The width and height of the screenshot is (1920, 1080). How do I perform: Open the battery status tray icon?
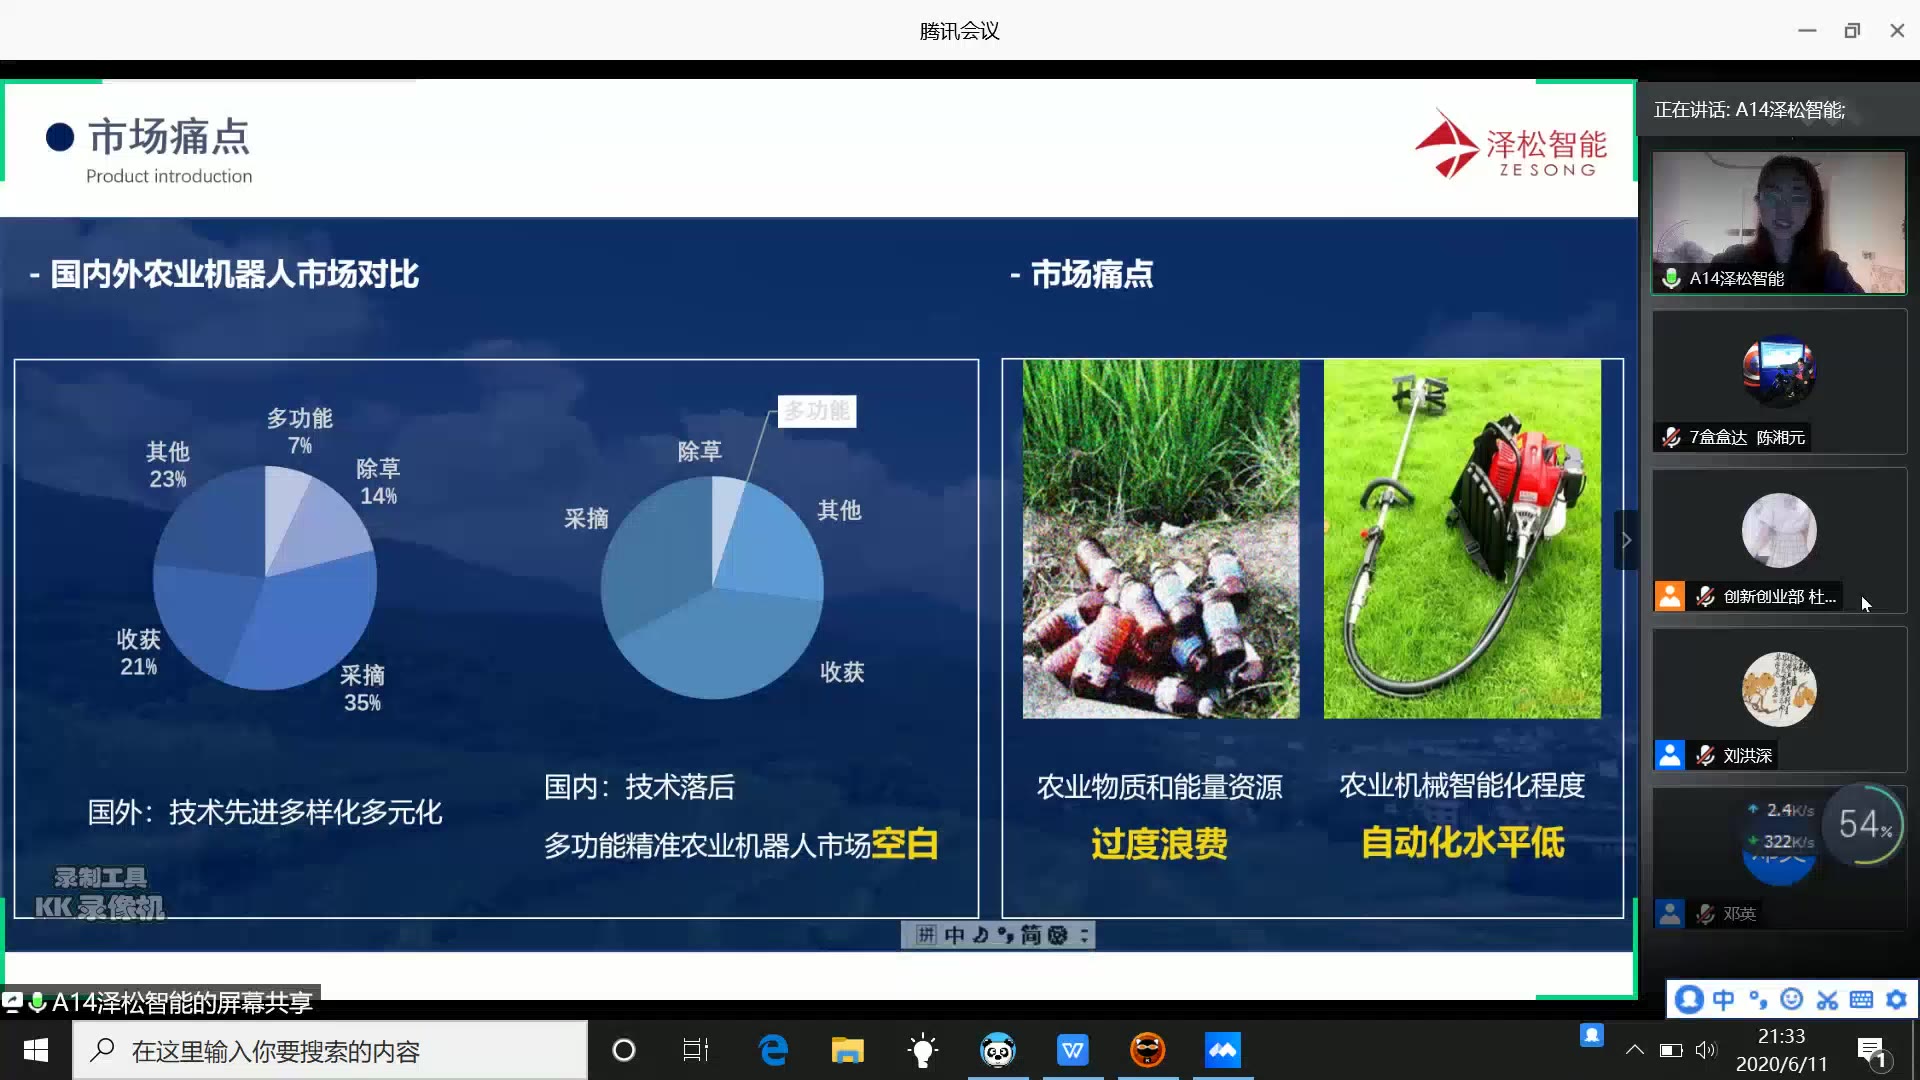[1671, 1050]
